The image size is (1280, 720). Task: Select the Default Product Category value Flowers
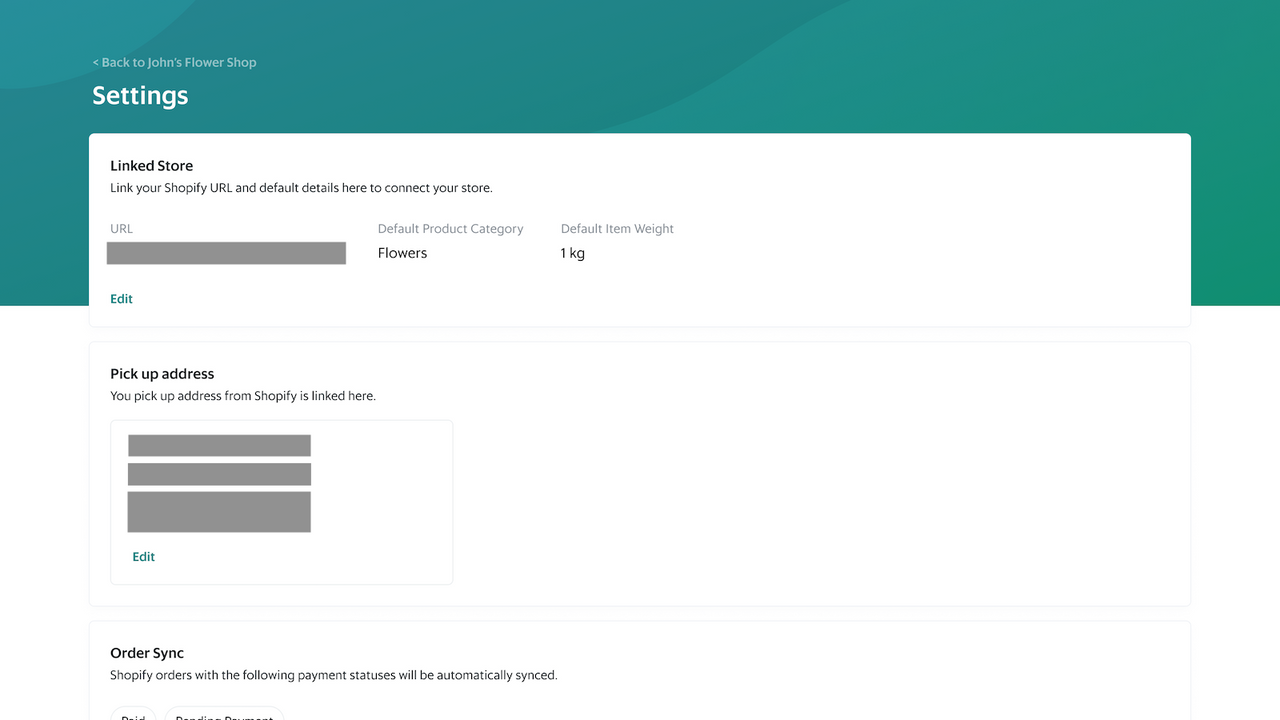(x=402, y=253)
